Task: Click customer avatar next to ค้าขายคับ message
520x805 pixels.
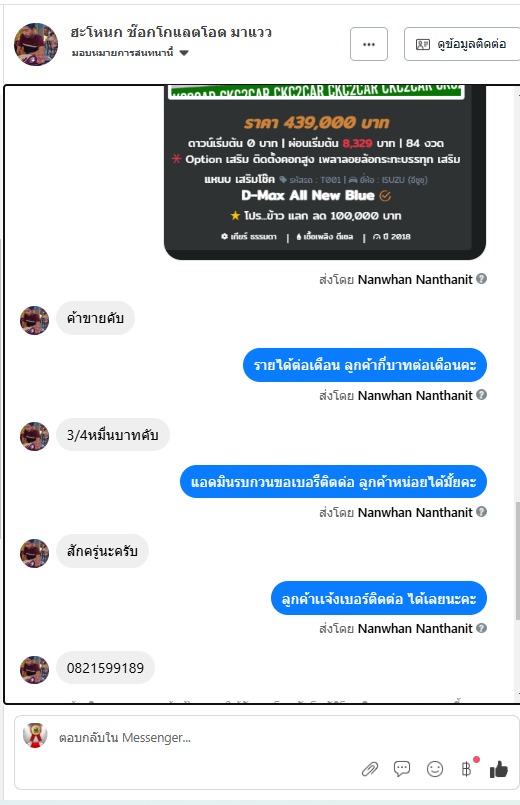Action: point(34,320)
